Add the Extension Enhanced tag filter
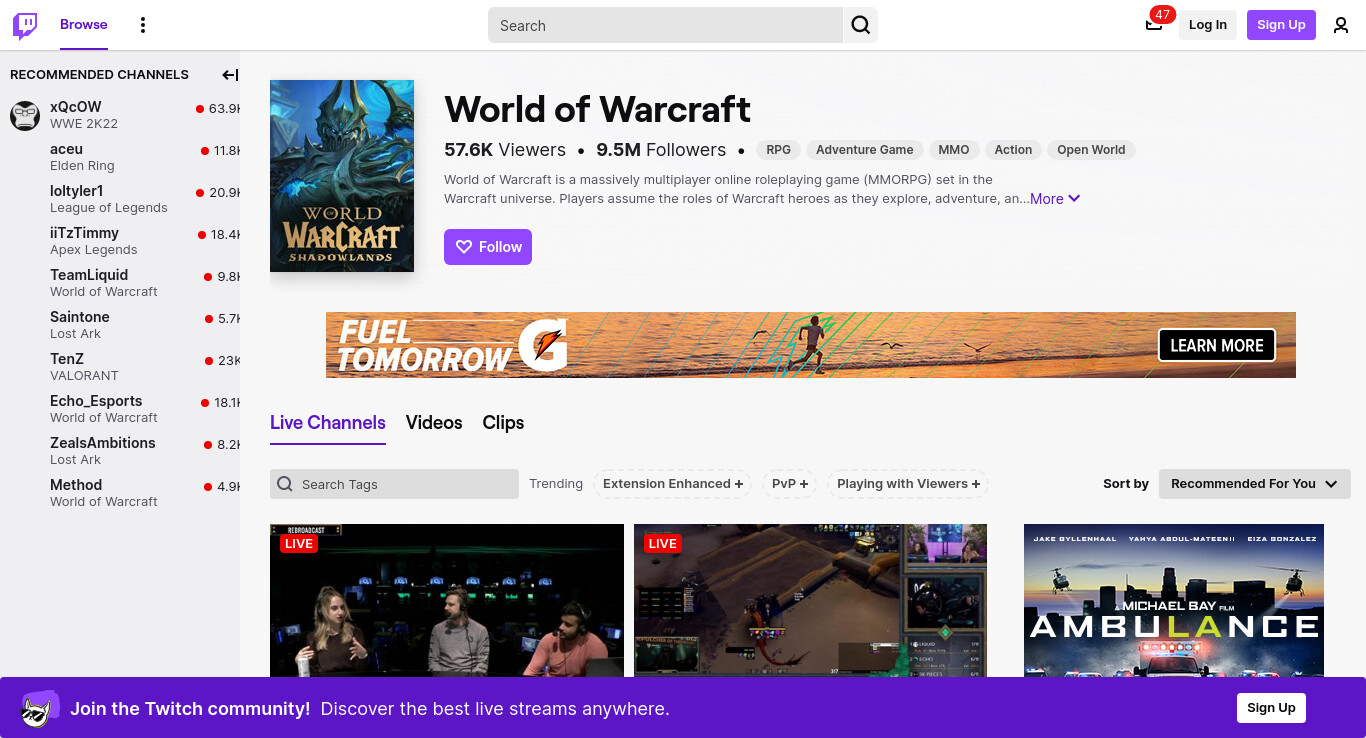1366x738 pixels. [673, 484]
